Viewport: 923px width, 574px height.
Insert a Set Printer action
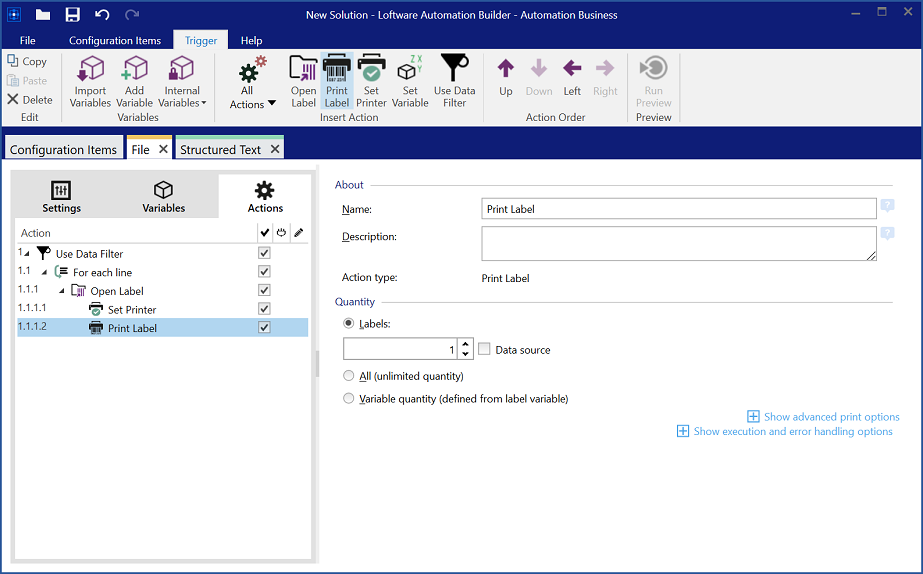[x=371, y=81]
